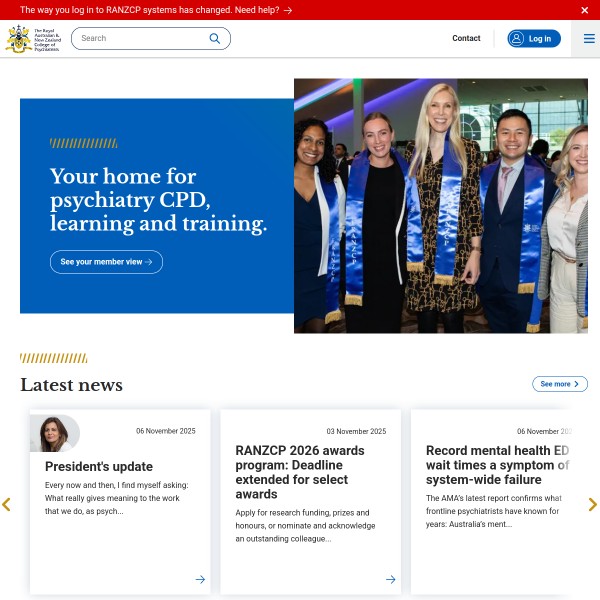Screen dimensions: 600x600
Task: Open awards program article arrow icon
Action: click(x=390, y=579)
